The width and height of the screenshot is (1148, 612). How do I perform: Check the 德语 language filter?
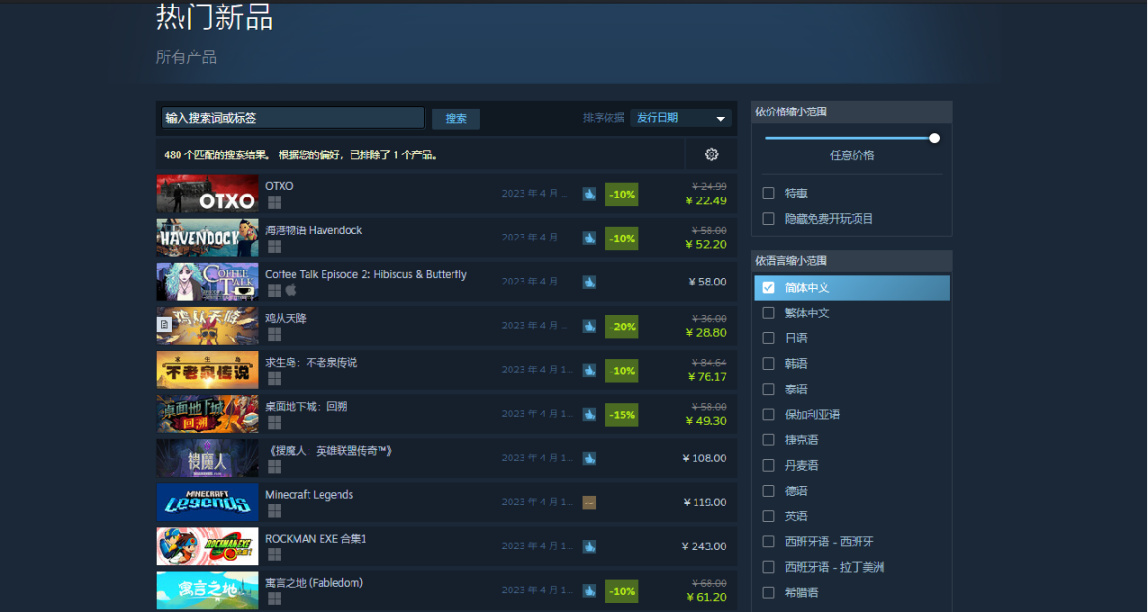coord(768,490)
